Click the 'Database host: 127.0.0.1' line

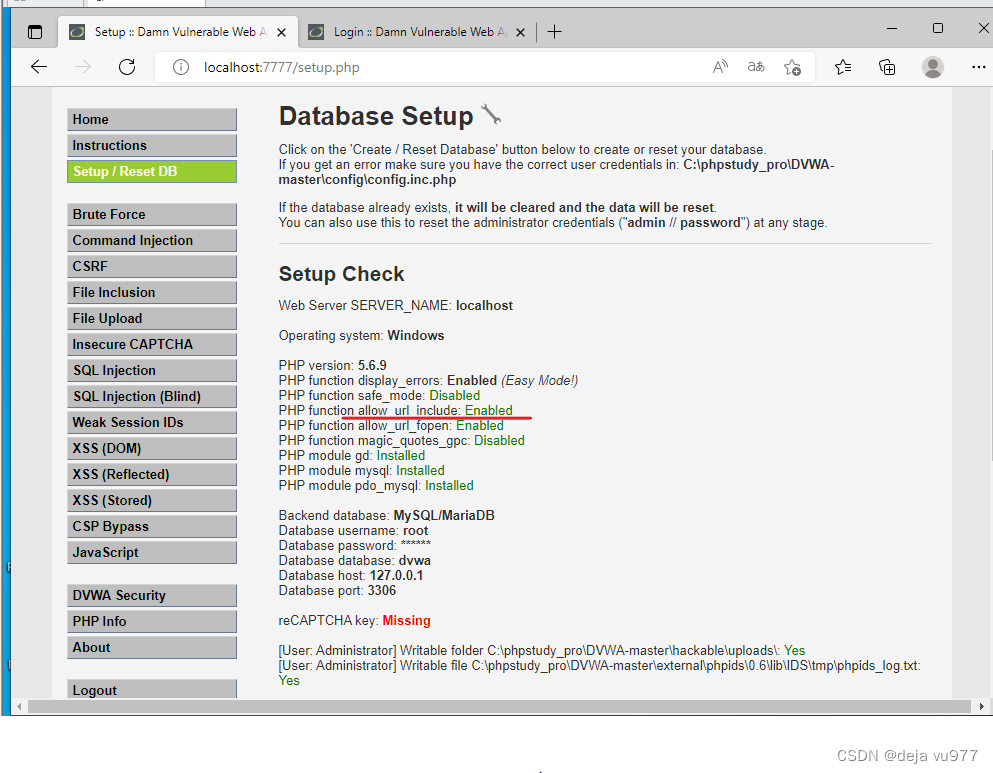351,575
